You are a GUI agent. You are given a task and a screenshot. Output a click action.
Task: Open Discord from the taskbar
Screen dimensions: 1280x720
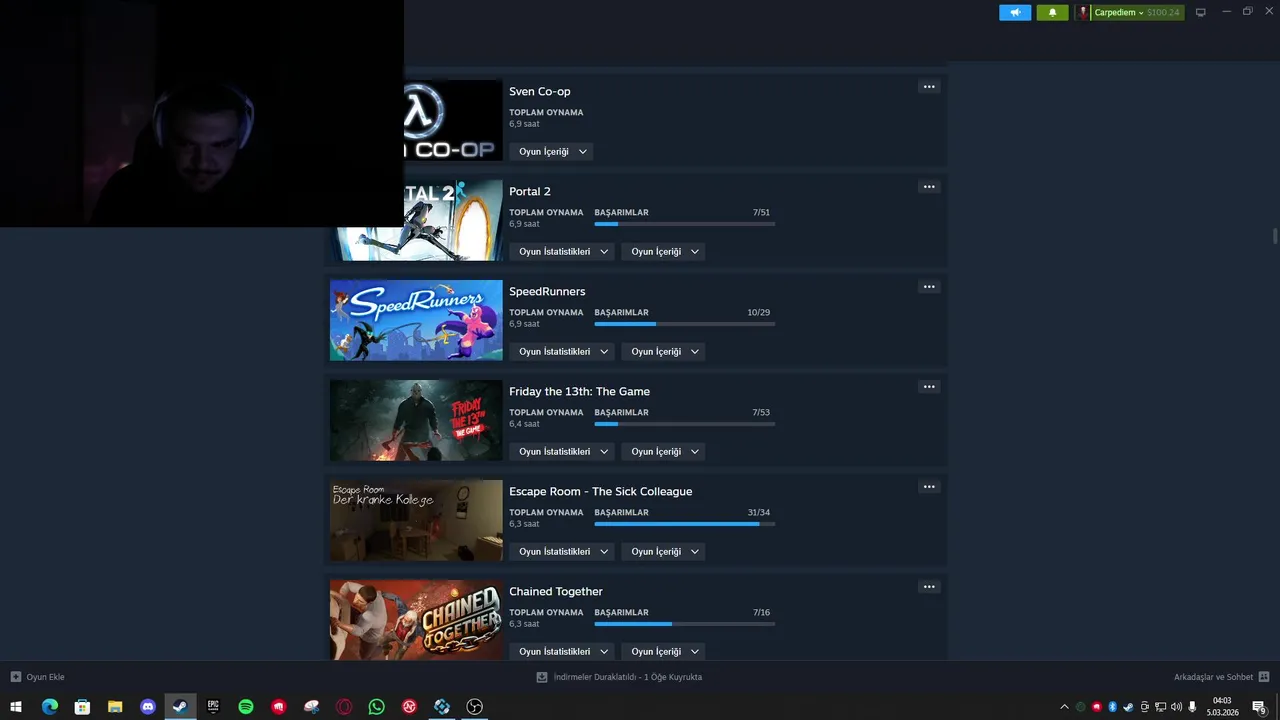pos(148,707)
